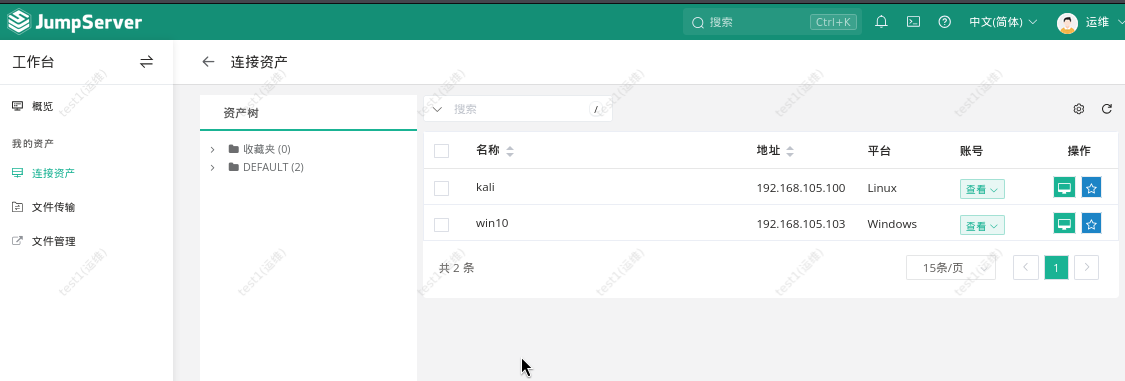Connect to kali via monitor icon
The height and width of the screenshot is (381, 1125).
(x=1065, y=188)
